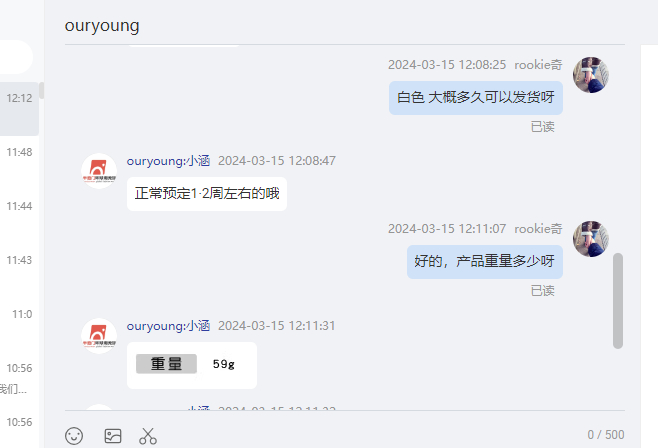Click the ouryoung chat title
This screenshot has width=658, height=448.
(x=102, y=26)
